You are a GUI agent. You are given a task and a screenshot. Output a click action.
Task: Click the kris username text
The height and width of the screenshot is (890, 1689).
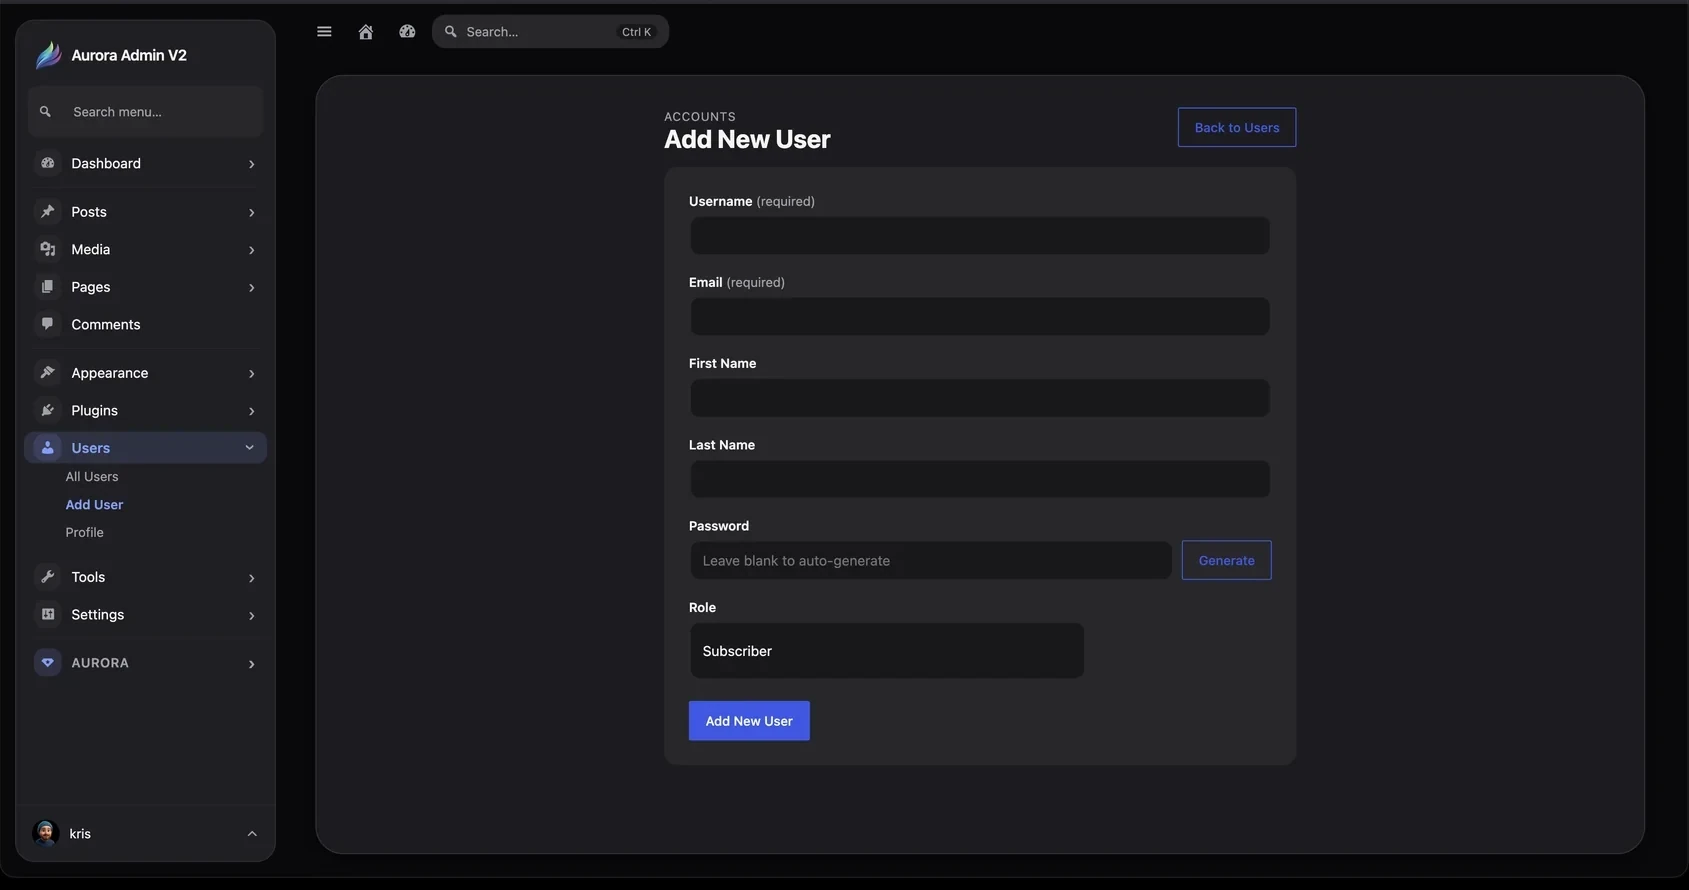click(x=80, y=834)
